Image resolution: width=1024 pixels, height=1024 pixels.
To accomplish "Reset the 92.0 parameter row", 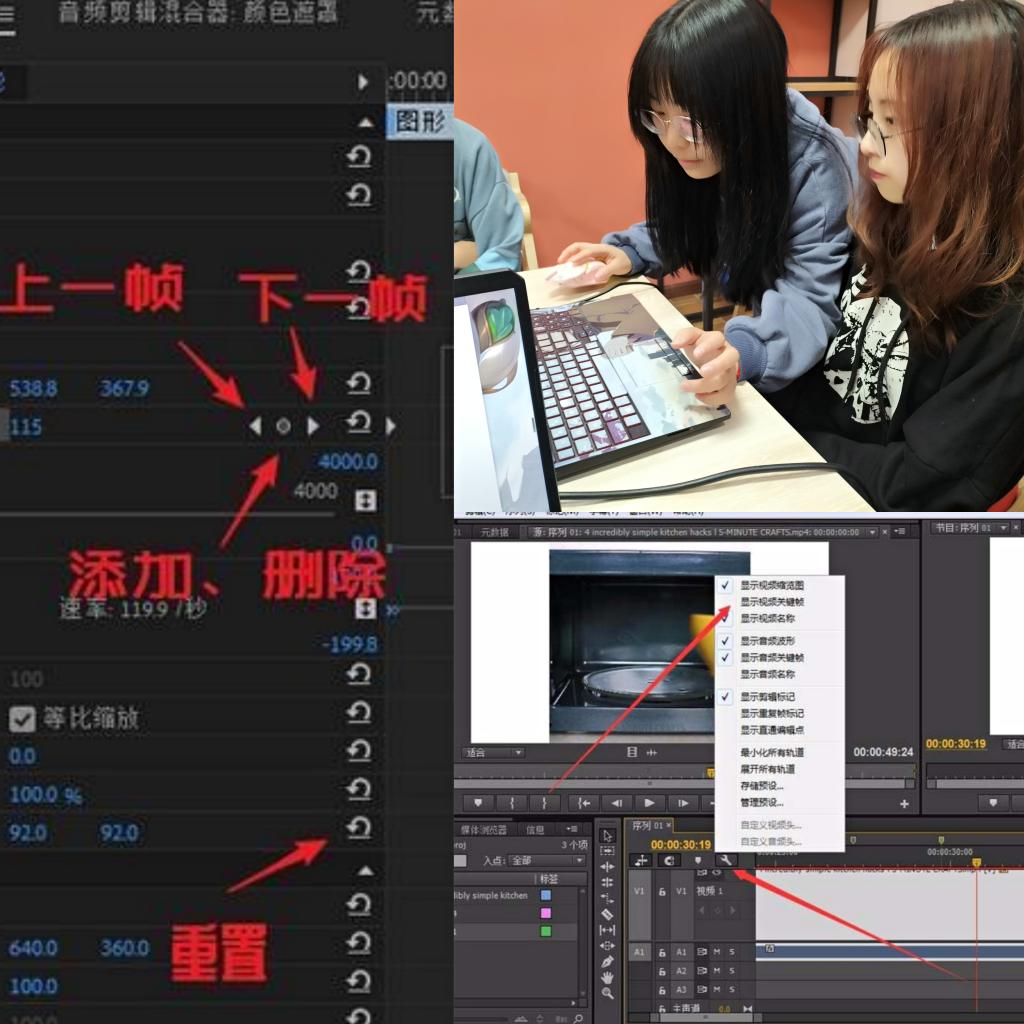I will [x=358, y=828].
